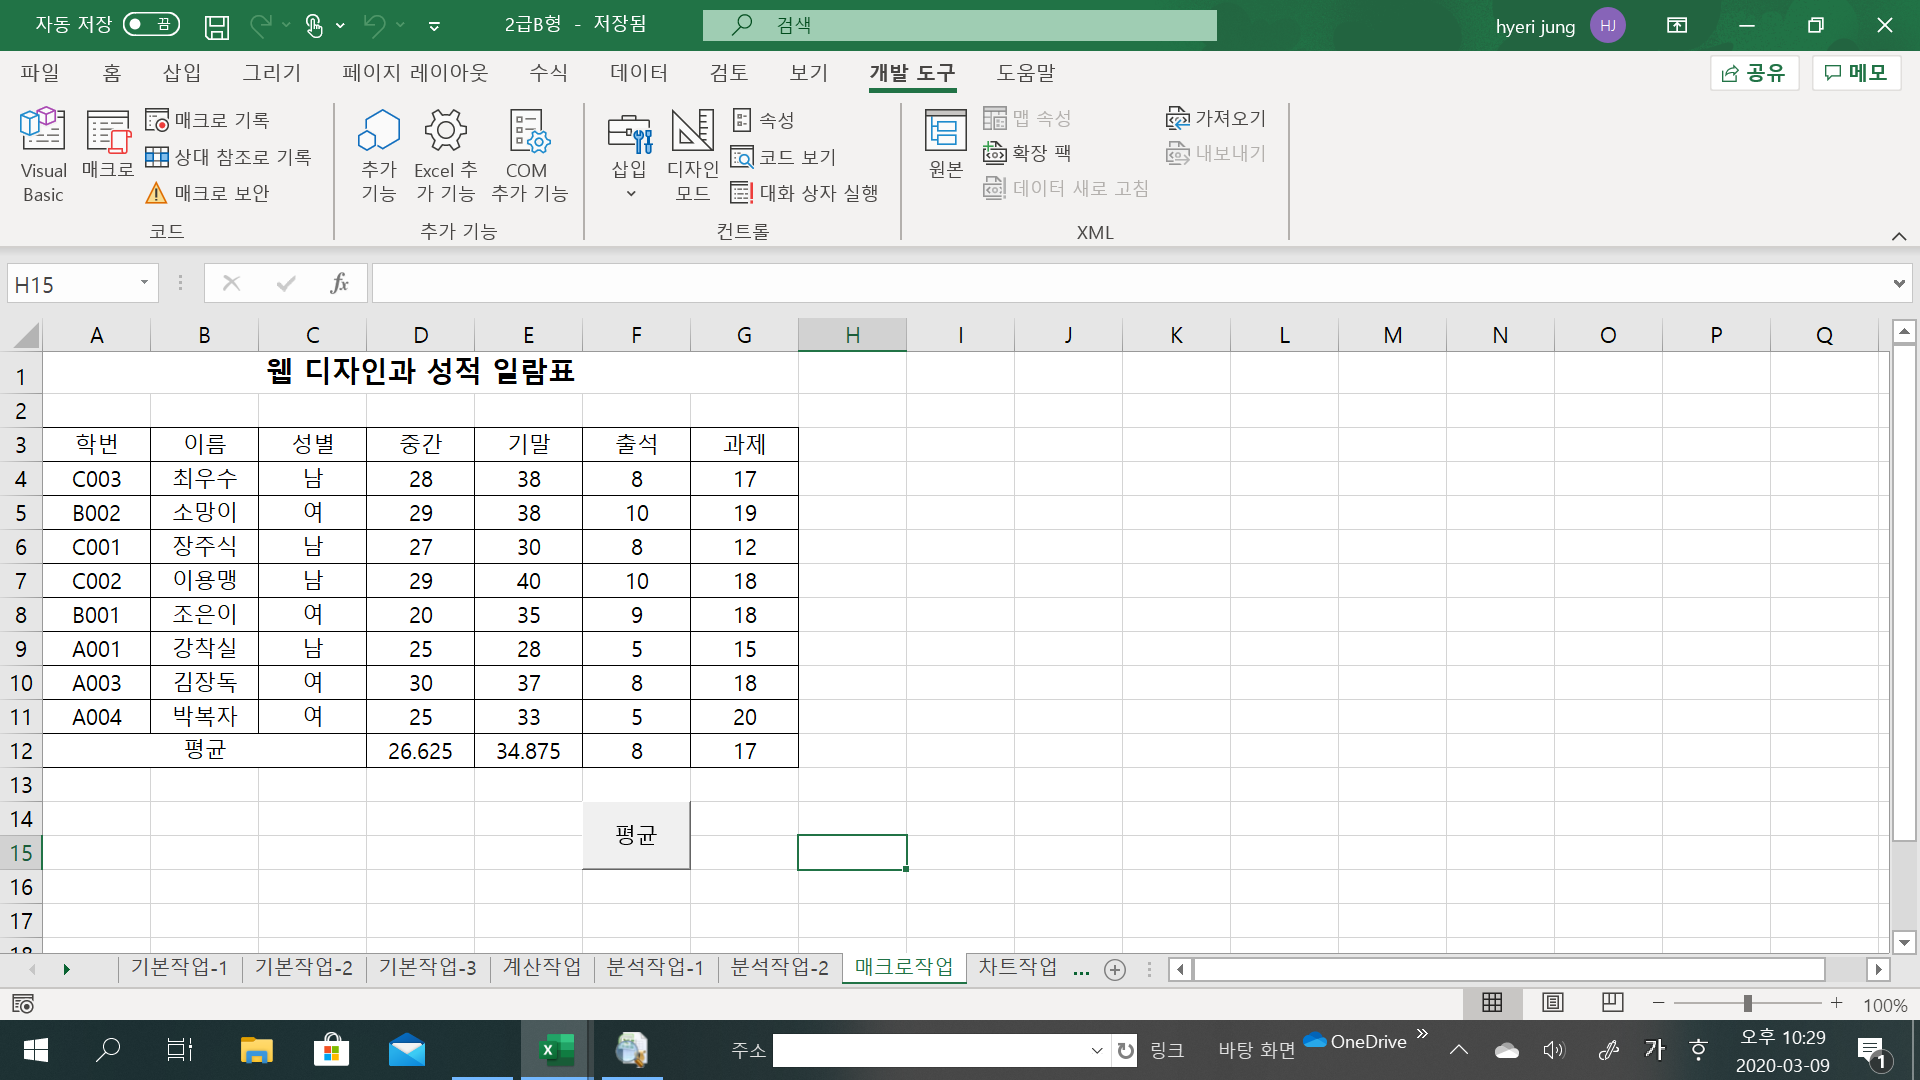Click the XML 원본 source icon

point(945,145)
